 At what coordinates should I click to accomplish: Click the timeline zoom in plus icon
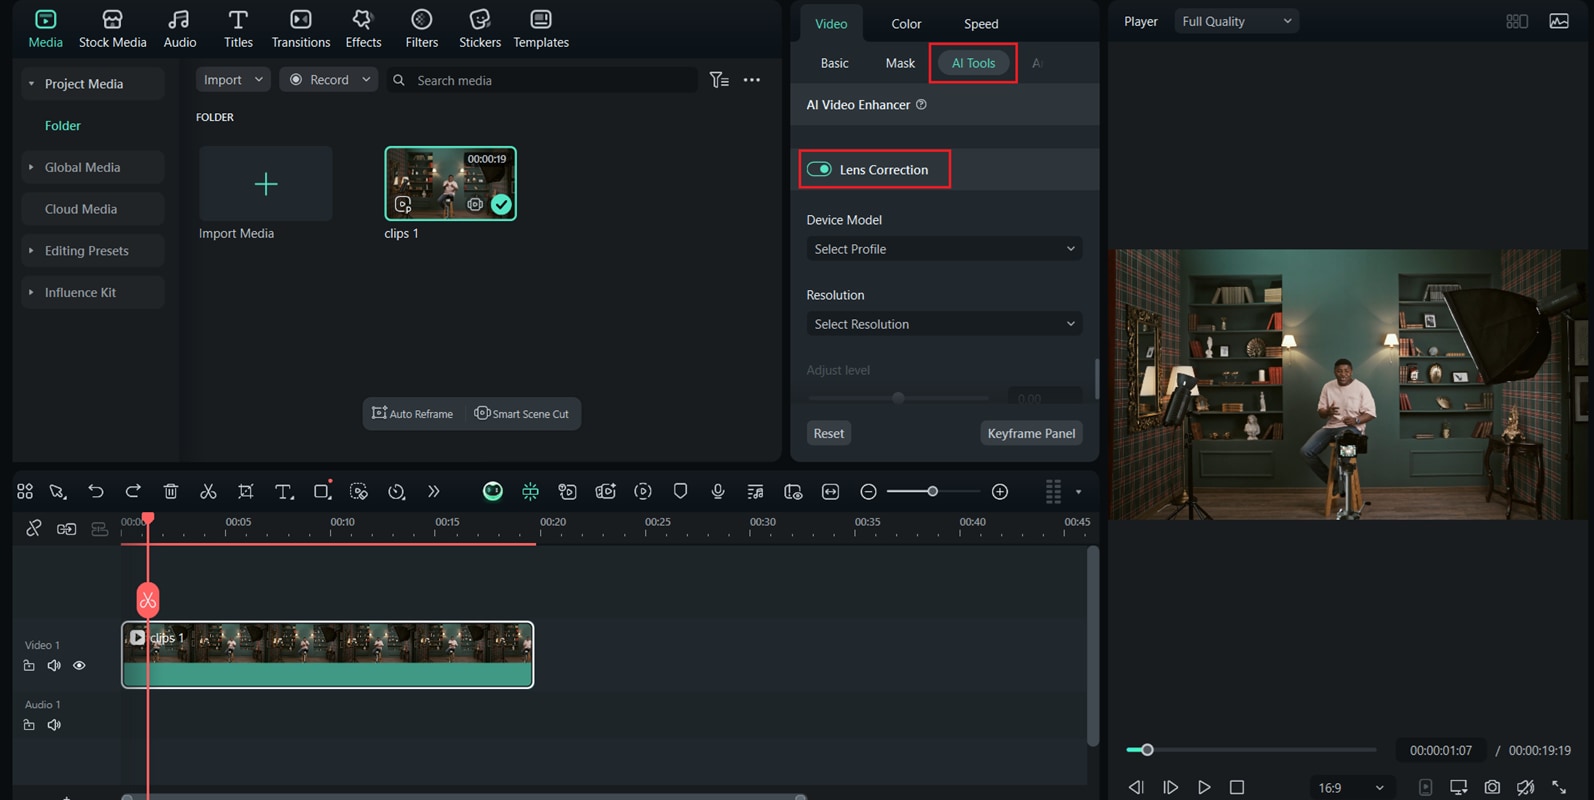click(x=1000, y=491)
